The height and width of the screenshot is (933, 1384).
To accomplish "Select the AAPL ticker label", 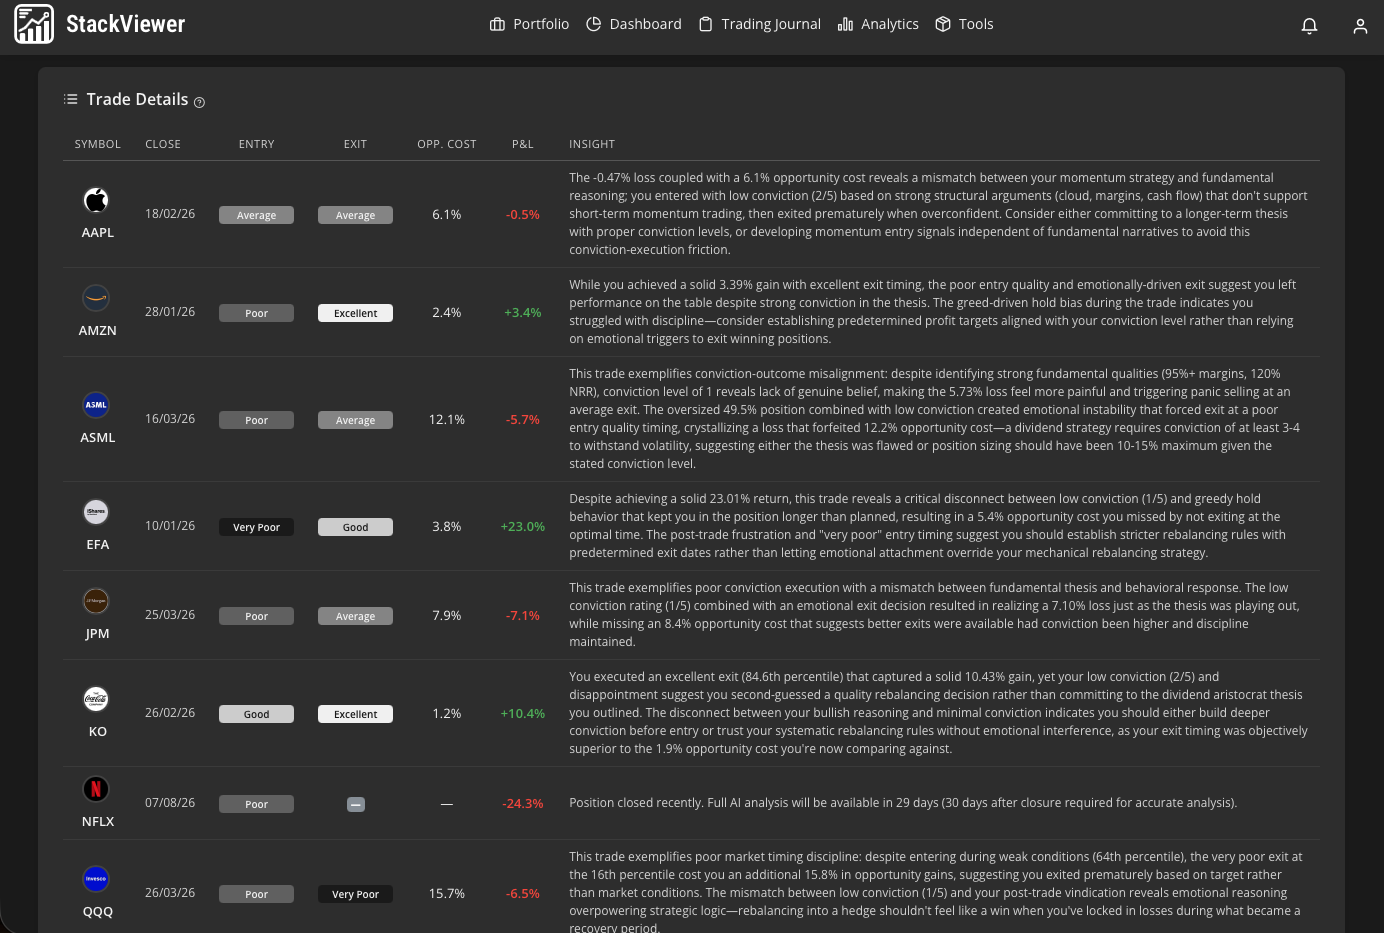I will tap(98, 232).
